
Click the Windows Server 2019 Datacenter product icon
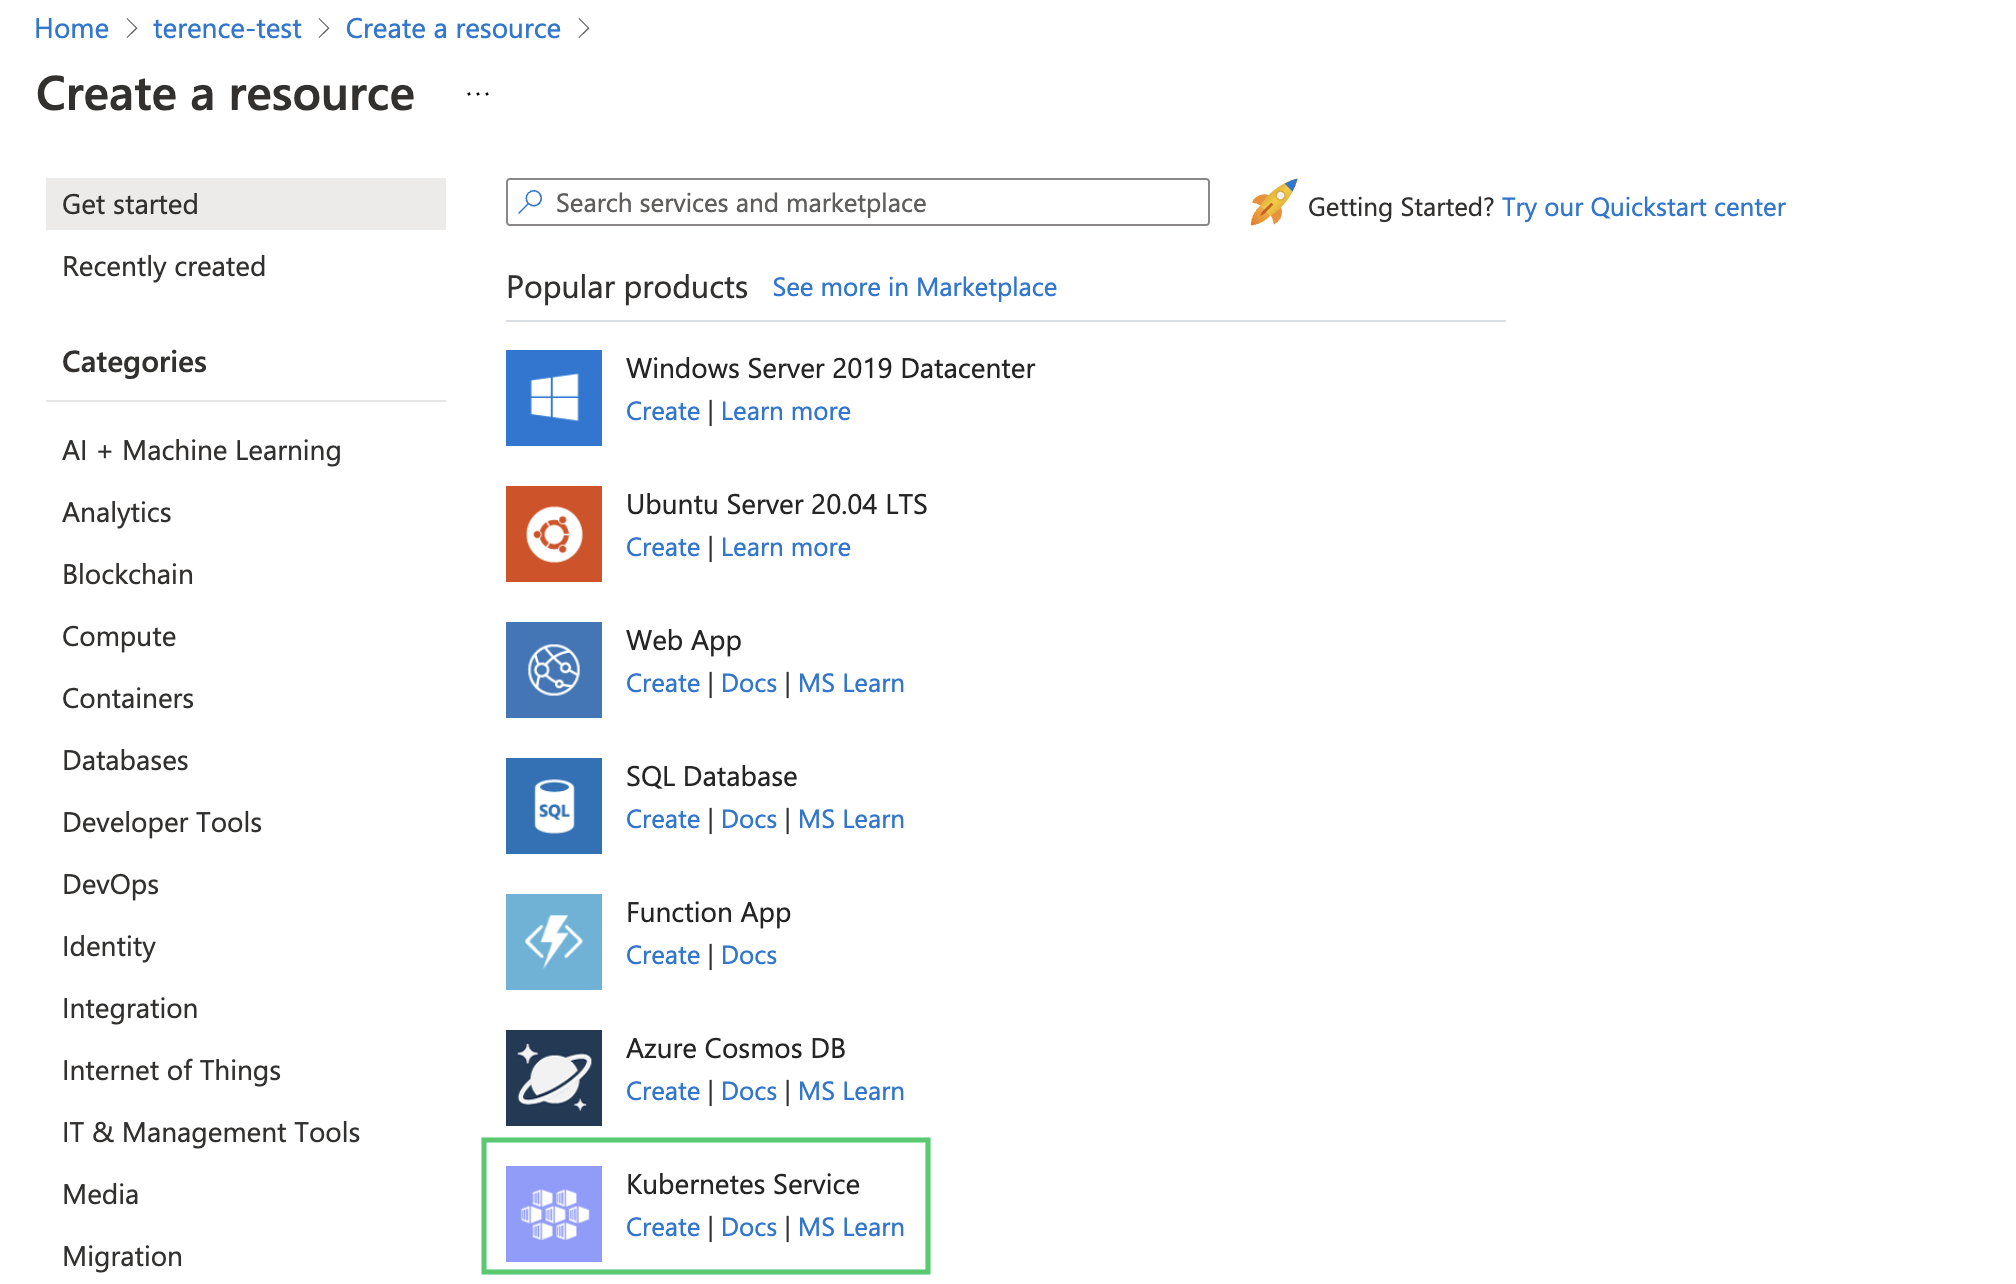553,397
